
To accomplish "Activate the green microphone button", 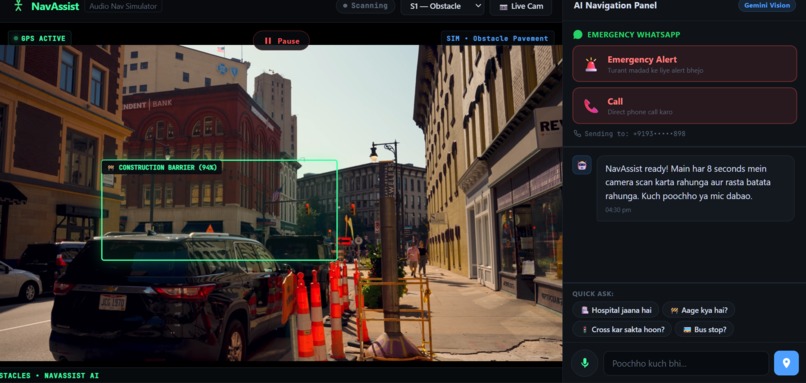I will pos(584,363).
